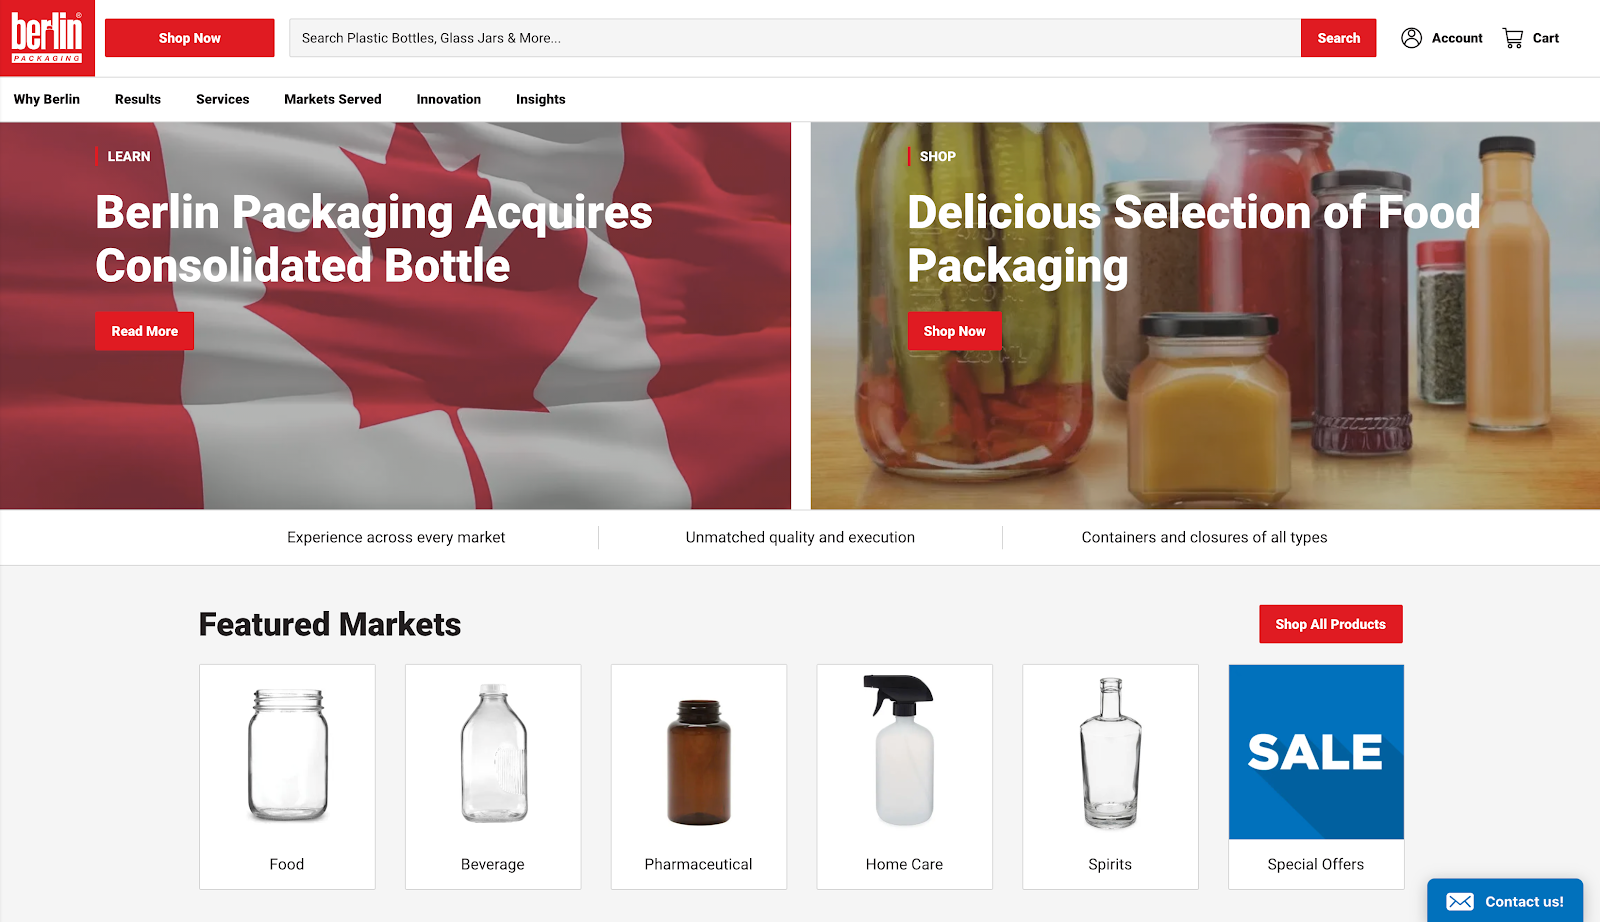Click the product search input field
This screenshot has width=1600, height=922.
[700, 37]
